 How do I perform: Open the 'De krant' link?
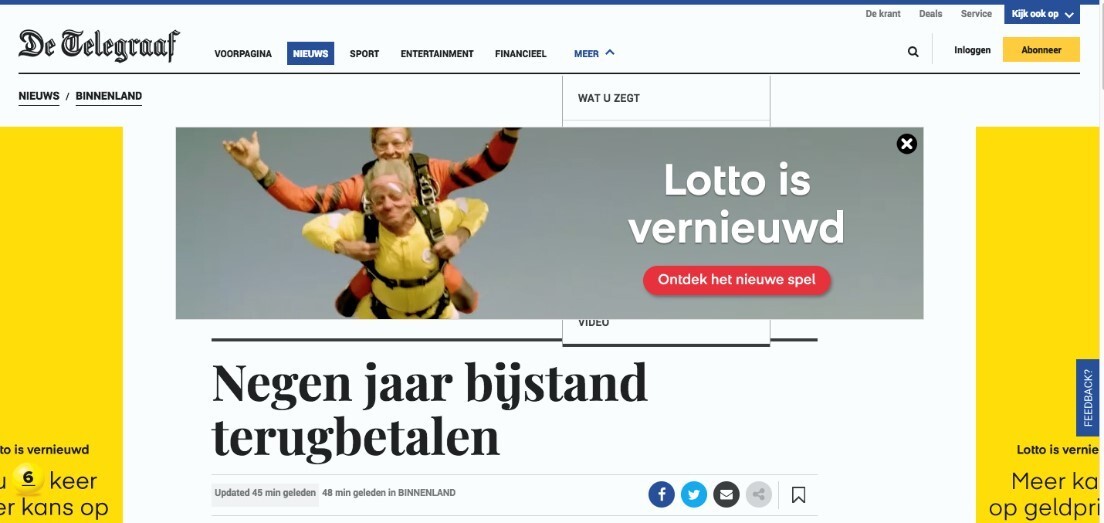pos(883,14)
